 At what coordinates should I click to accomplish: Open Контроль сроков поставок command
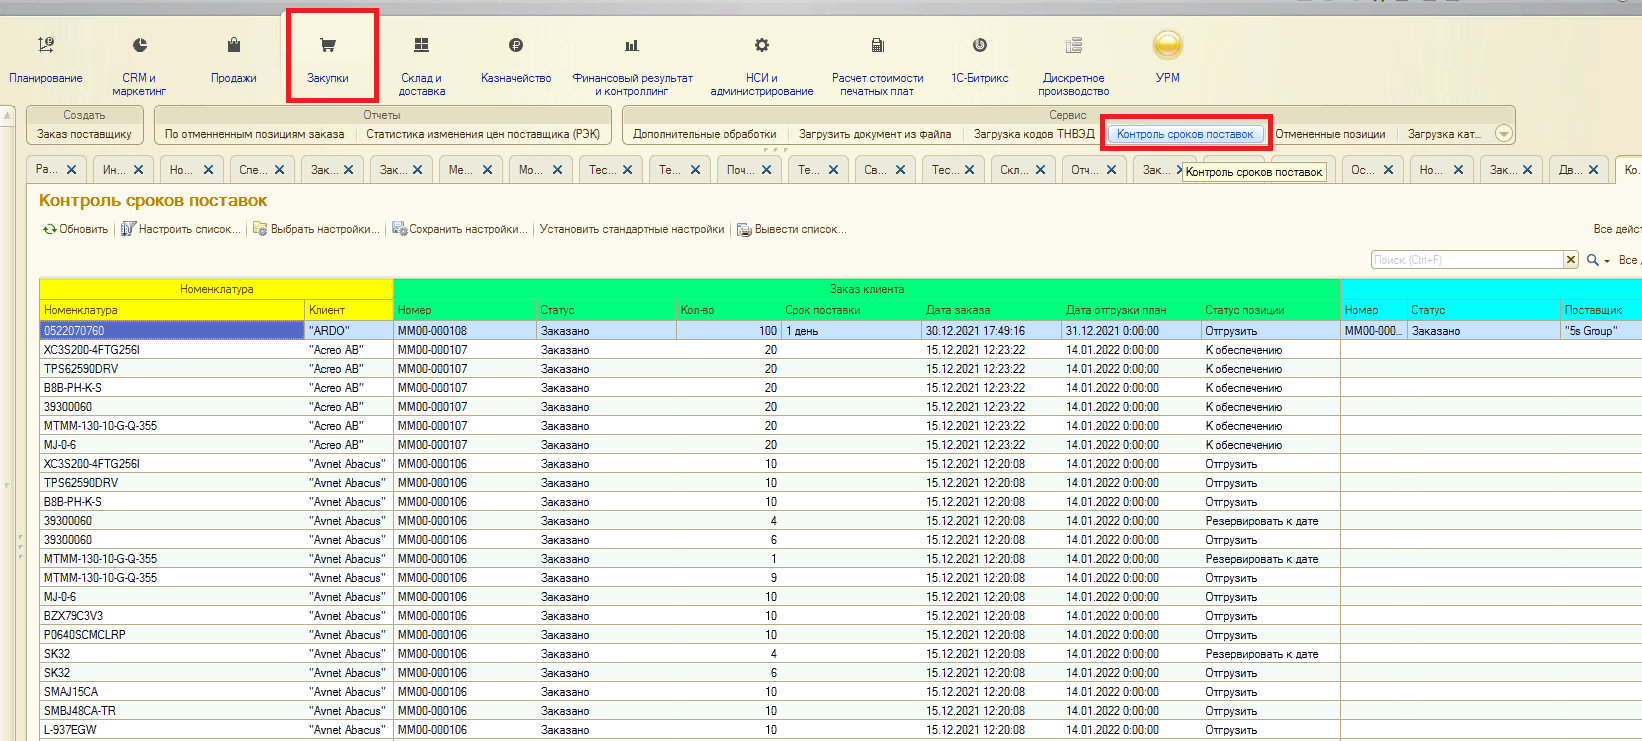point(1185,134)
